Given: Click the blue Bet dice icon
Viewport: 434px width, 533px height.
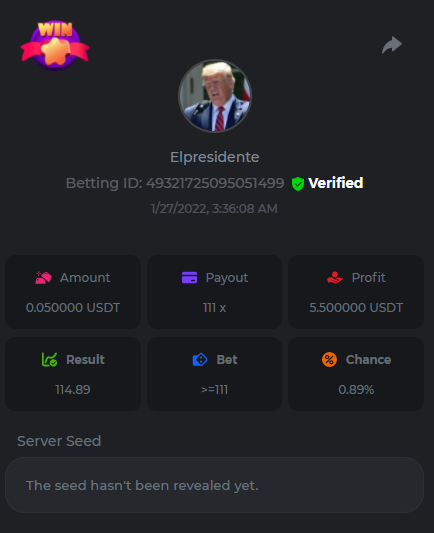Looking at the screenshot, I should pos(200,360).
